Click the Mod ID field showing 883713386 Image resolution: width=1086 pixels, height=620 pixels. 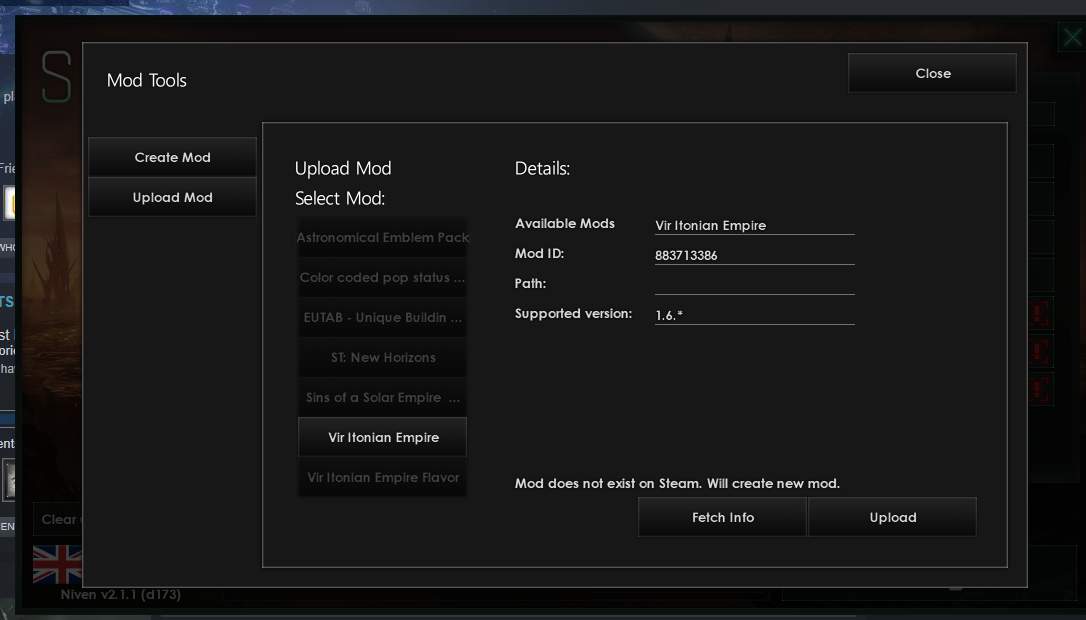tap(754, 255)
